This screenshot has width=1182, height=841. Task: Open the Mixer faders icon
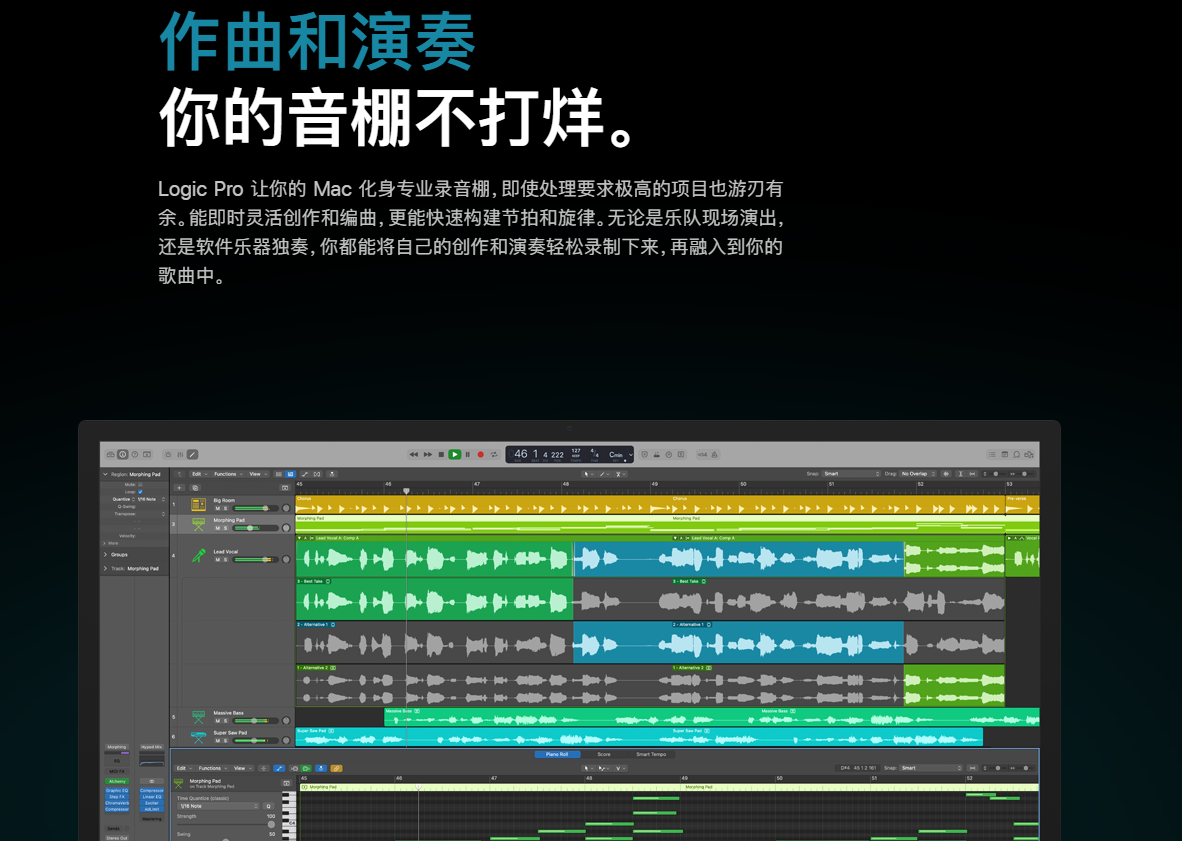tap(180, 454)
